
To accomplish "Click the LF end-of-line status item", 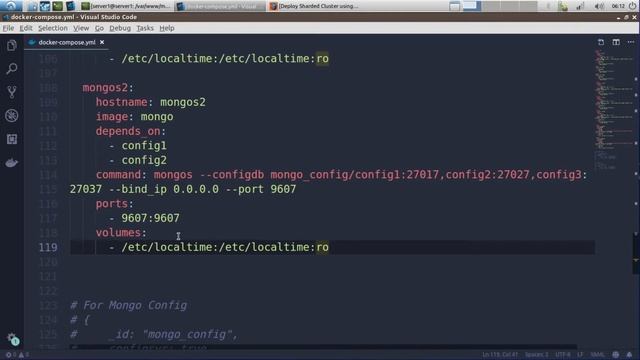I will pos(580,355).
